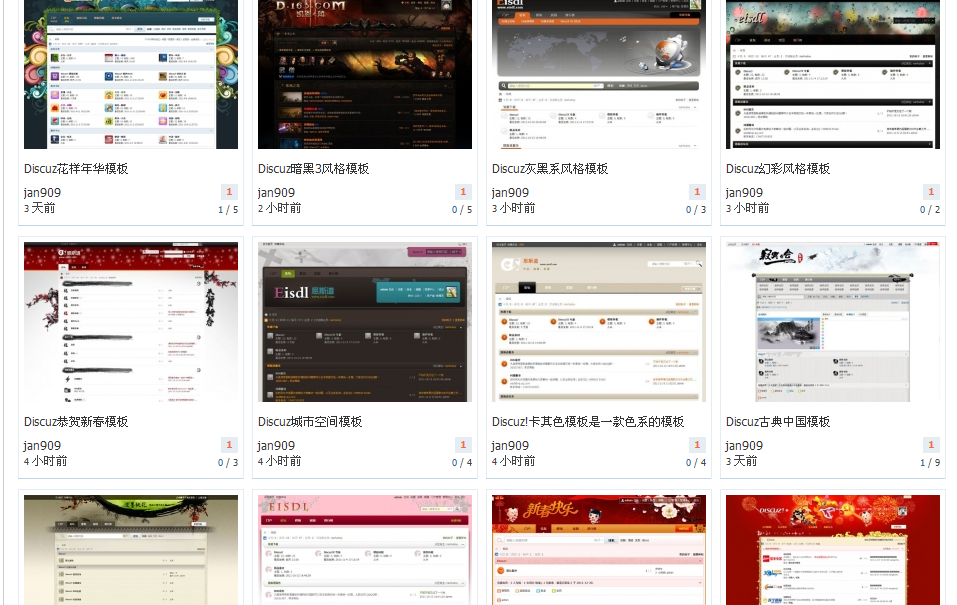This screenshot has width=957, height=605.
Task: Click the '4 小时前' time under Discuz城市空间模板
Action: (x=280, y=462)
